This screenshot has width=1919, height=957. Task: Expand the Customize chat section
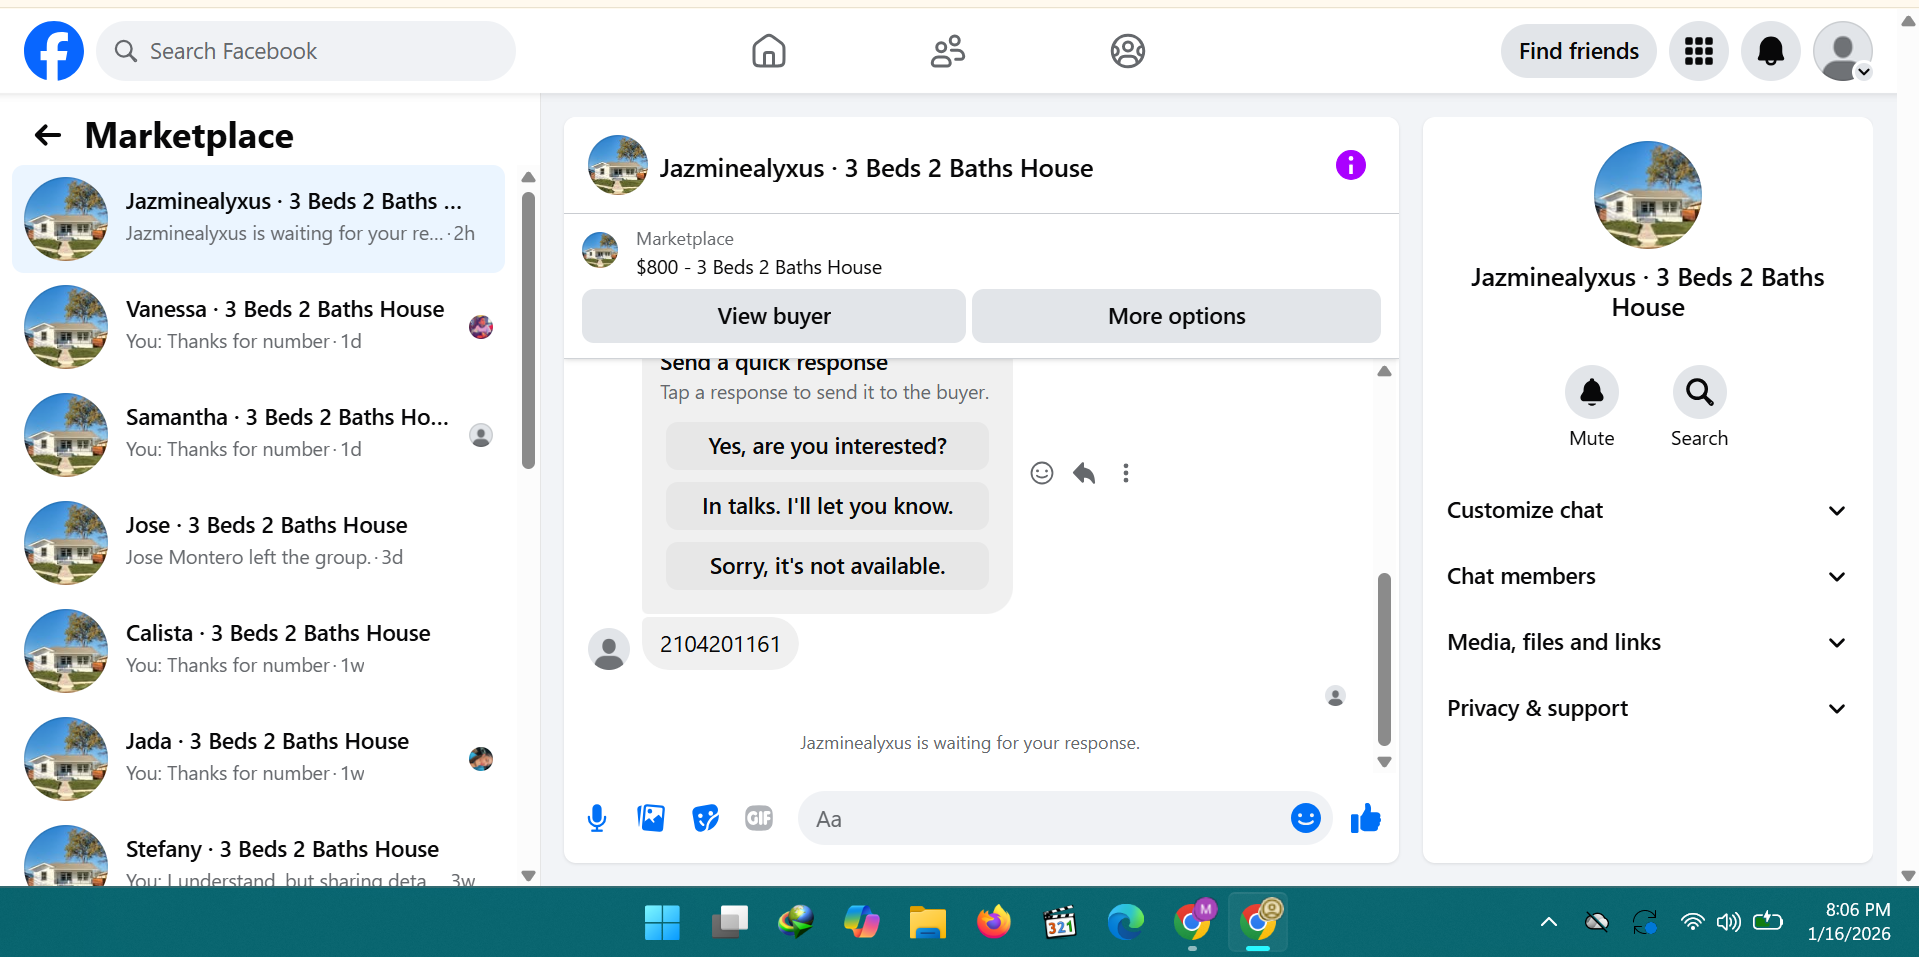tap(1647, 511)
